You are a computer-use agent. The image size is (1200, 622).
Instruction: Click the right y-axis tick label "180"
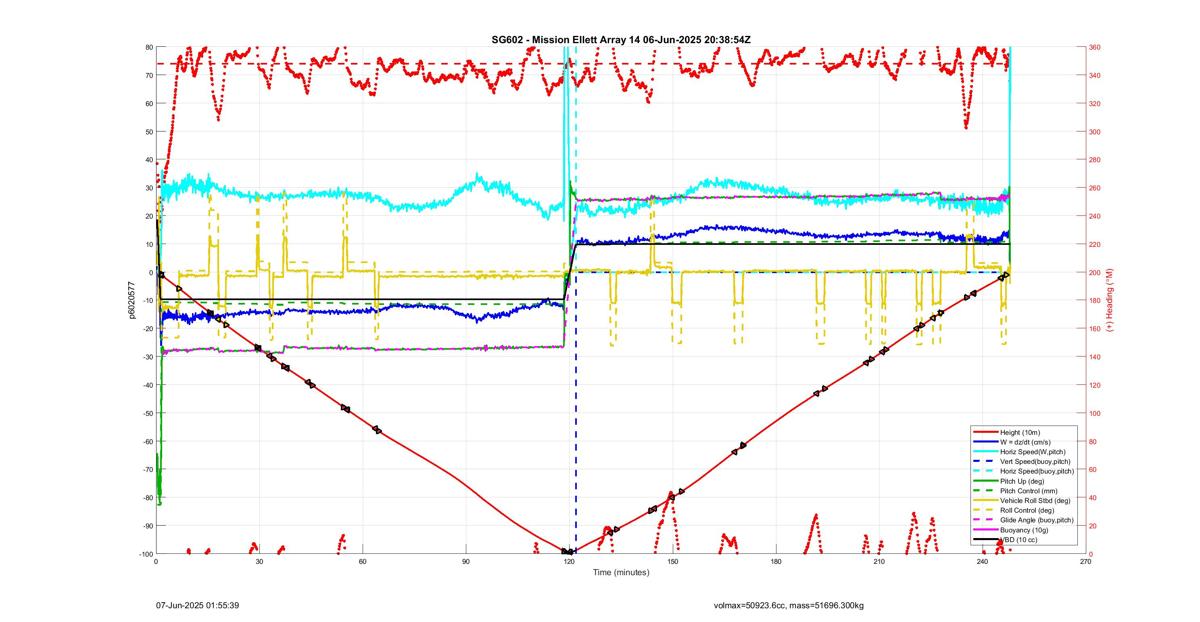[x=1095, y=301]
